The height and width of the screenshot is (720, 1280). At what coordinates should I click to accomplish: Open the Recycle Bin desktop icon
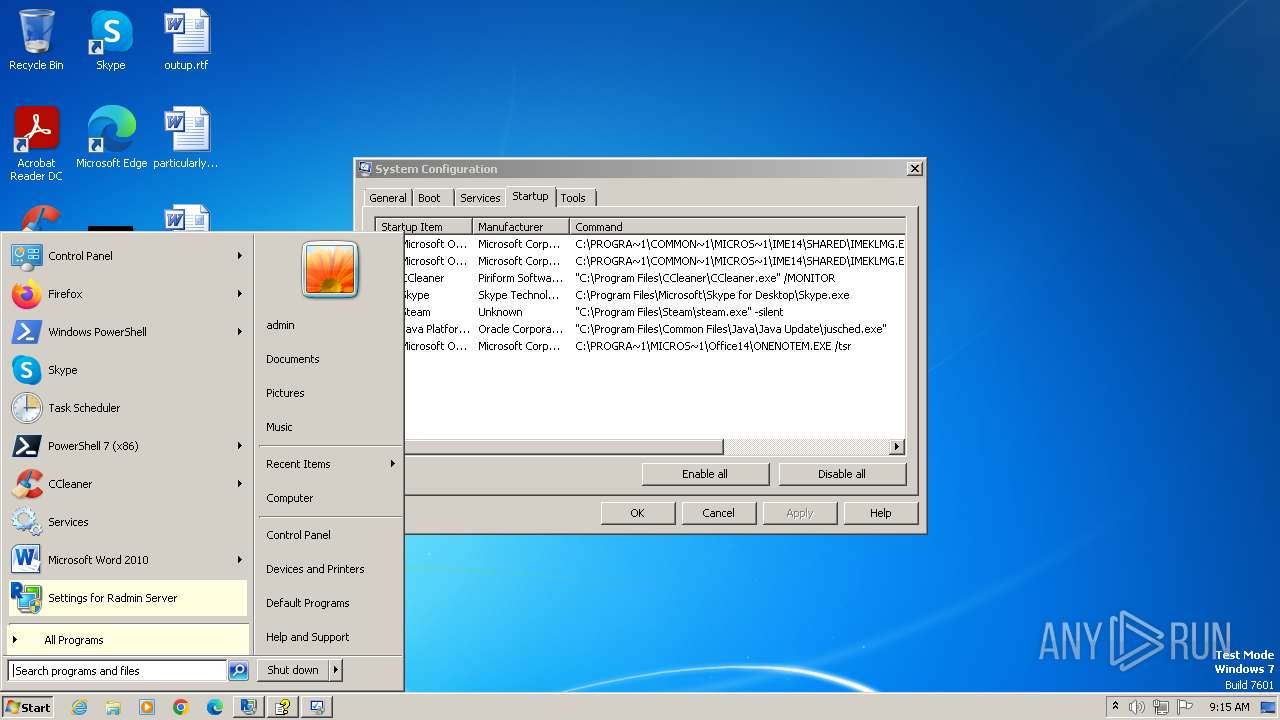(36, 41)
